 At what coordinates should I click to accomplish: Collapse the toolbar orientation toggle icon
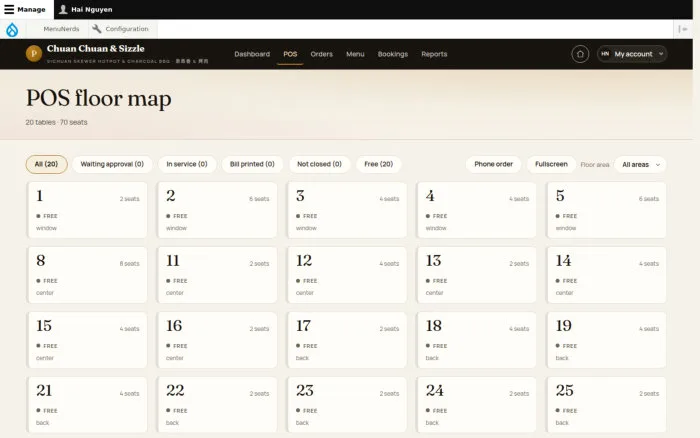point(683,29)
